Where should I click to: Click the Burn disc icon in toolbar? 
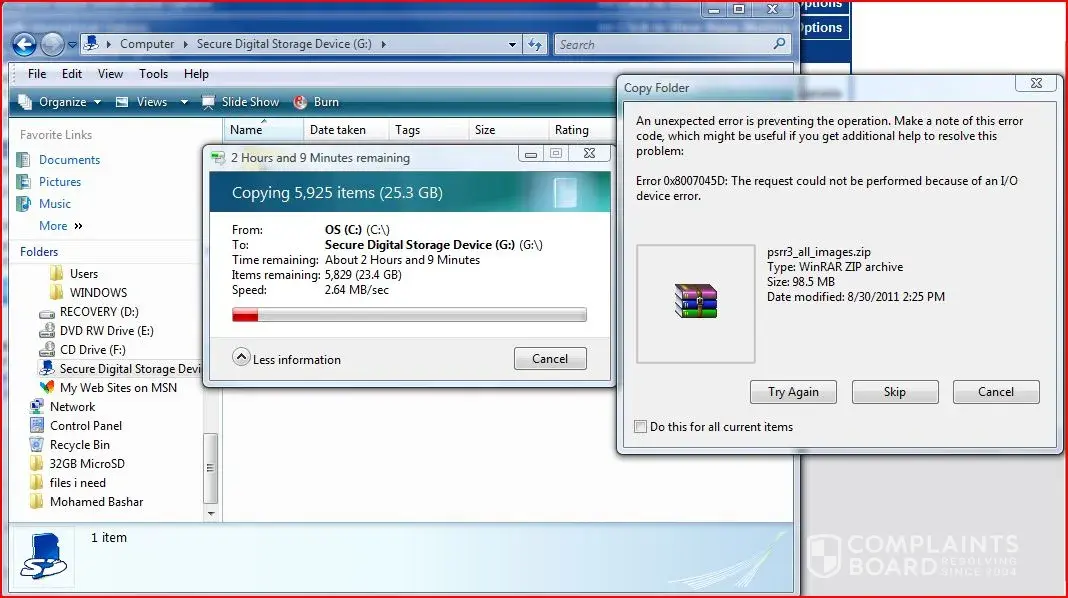(x=300, y=102)
